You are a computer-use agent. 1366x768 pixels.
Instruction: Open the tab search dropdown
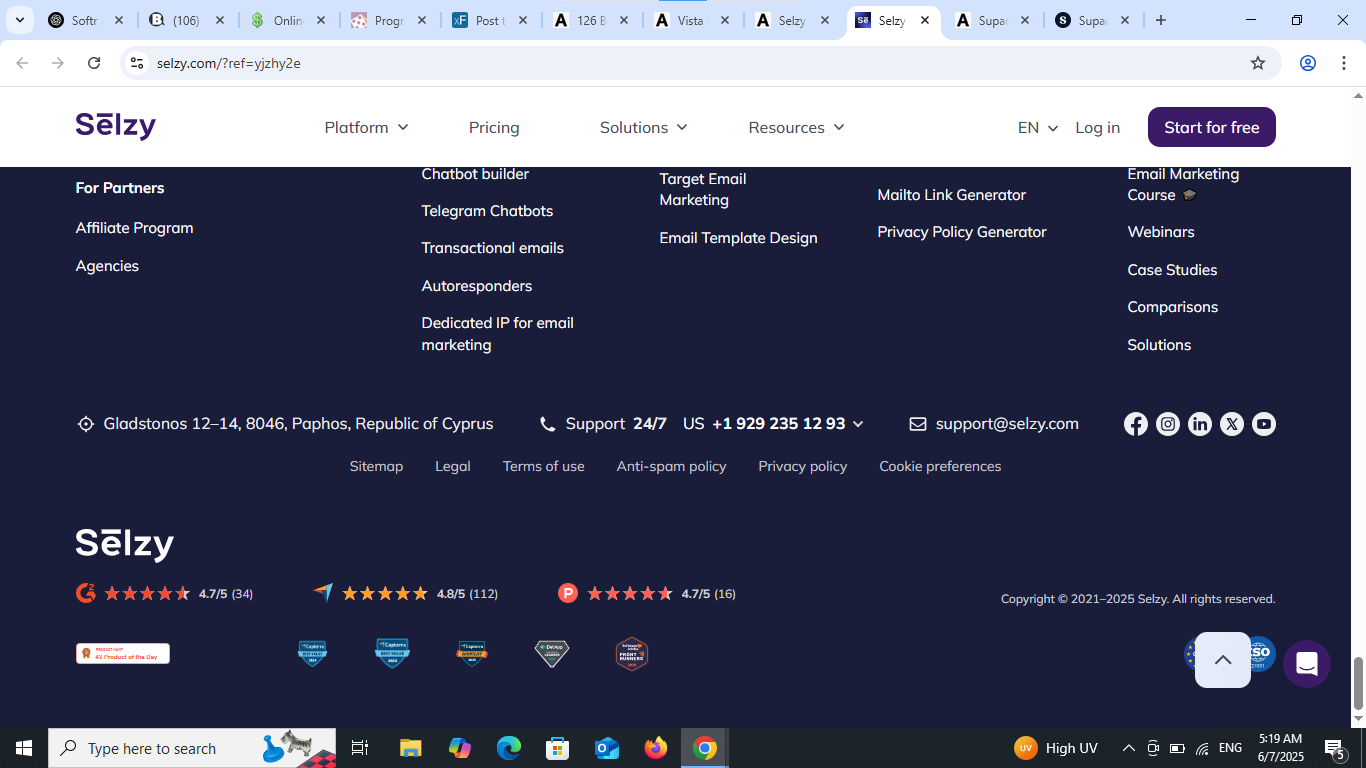tap(19, 20)
